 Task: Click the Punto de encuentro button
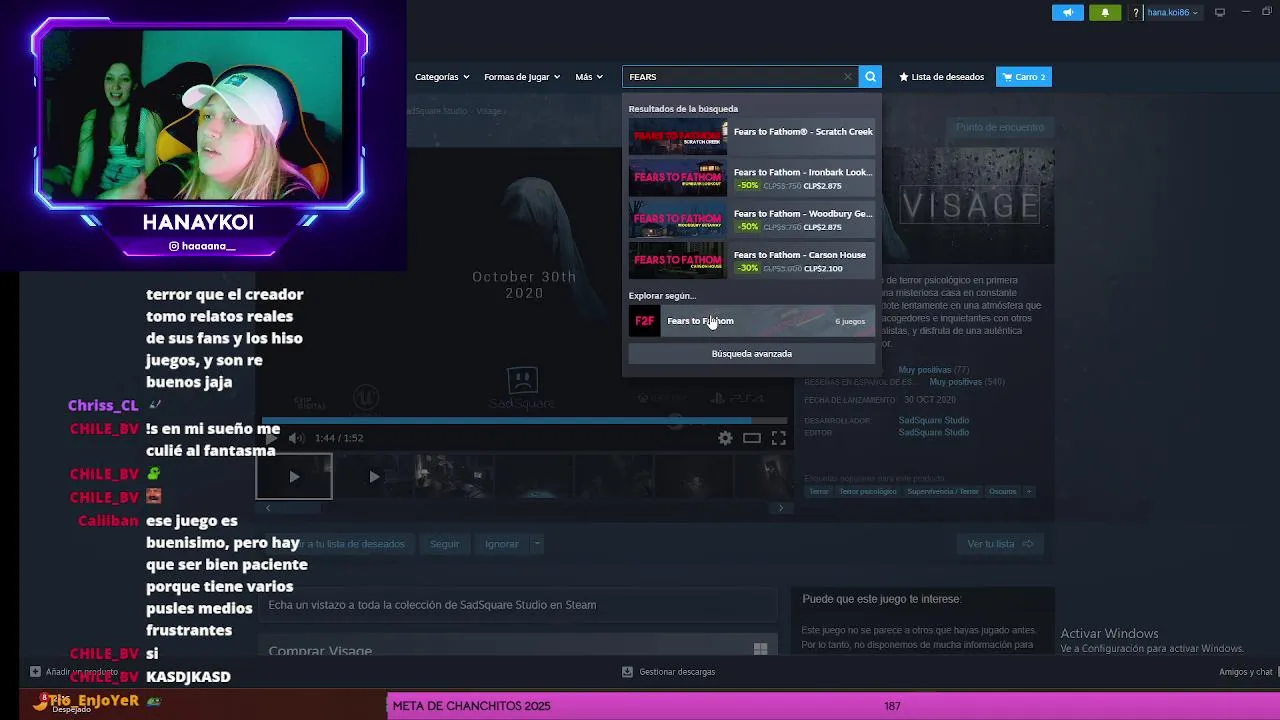pos(999,127)
